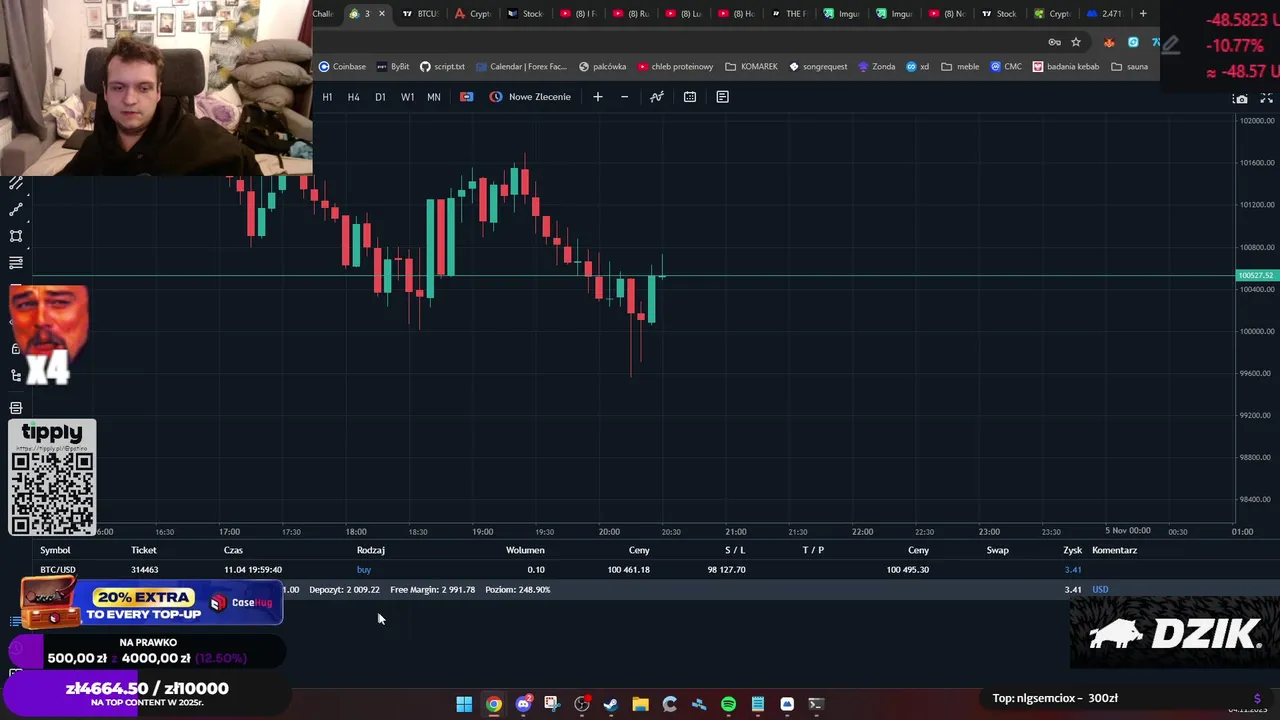The width and height of the screenshot is (1280, 720).
Task: Zoom out chart with minus icon
Action: coord(624,97)
